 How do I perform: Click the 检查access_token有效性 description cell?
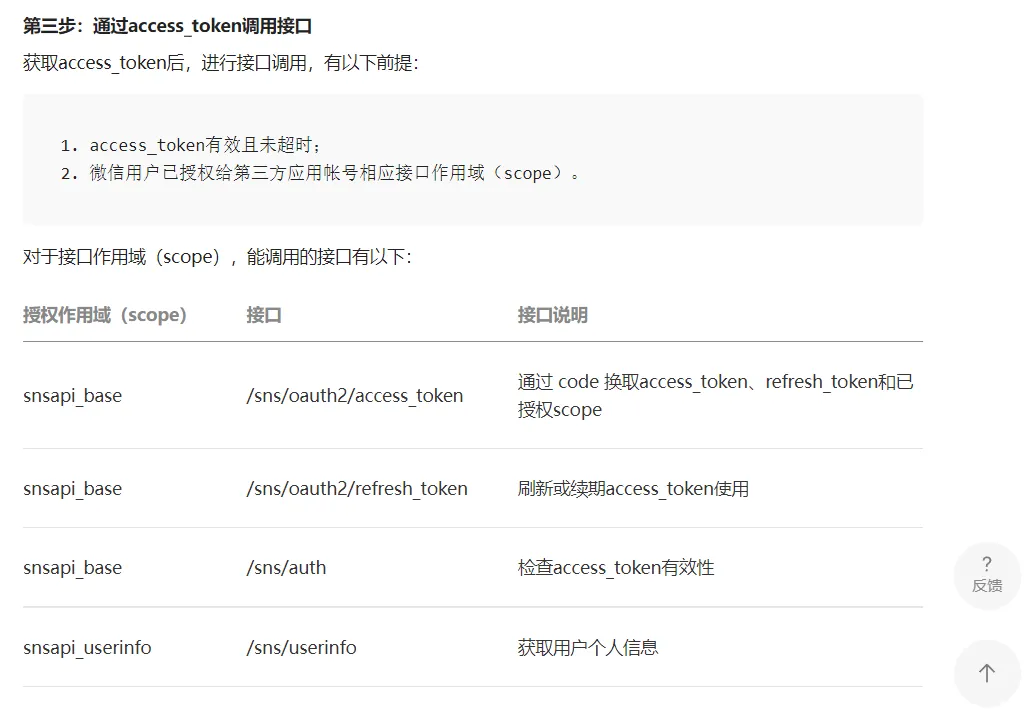coord(615,567)
